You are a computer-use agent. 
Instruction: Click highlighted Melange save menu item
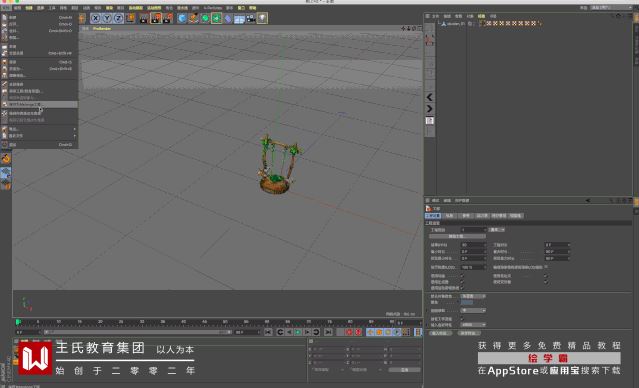pos(39,104)
